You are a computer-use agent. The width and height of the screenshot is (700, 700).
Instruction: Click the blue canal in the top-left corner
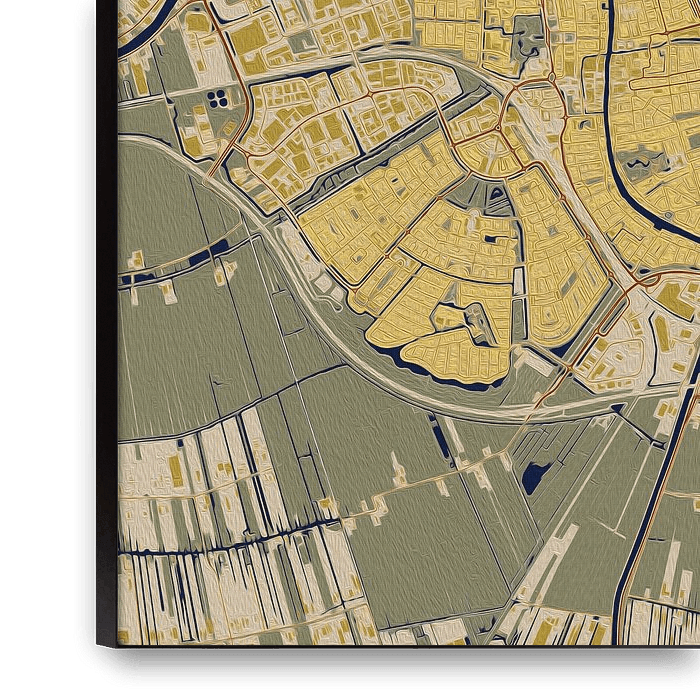coord(135,30)
